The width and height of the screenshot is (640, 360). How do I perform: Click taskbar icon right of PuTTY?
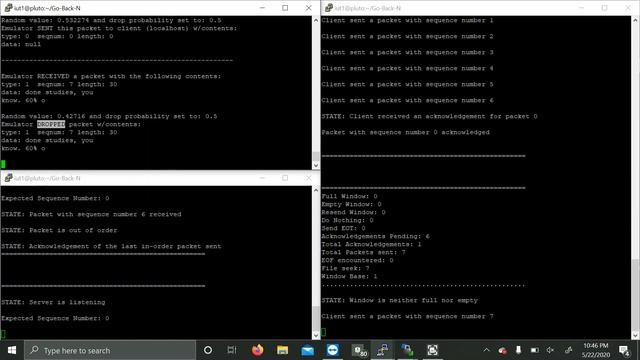coord(407,350)
